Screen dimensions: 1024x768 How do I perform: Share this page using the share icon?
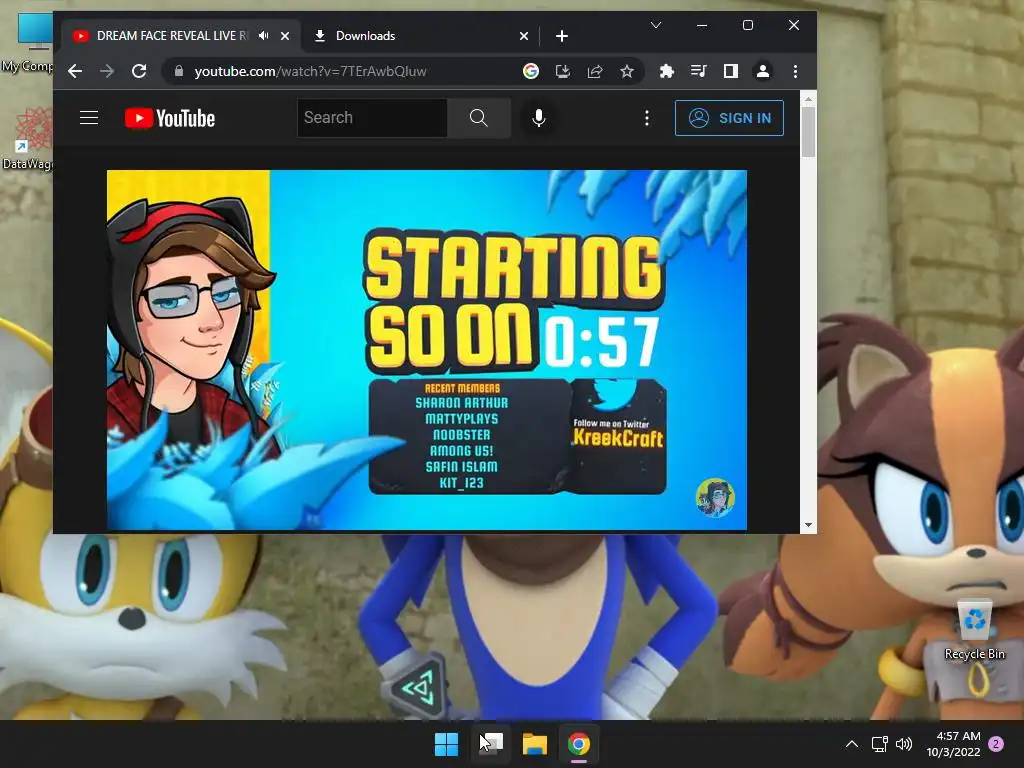(x=595, y=71)
